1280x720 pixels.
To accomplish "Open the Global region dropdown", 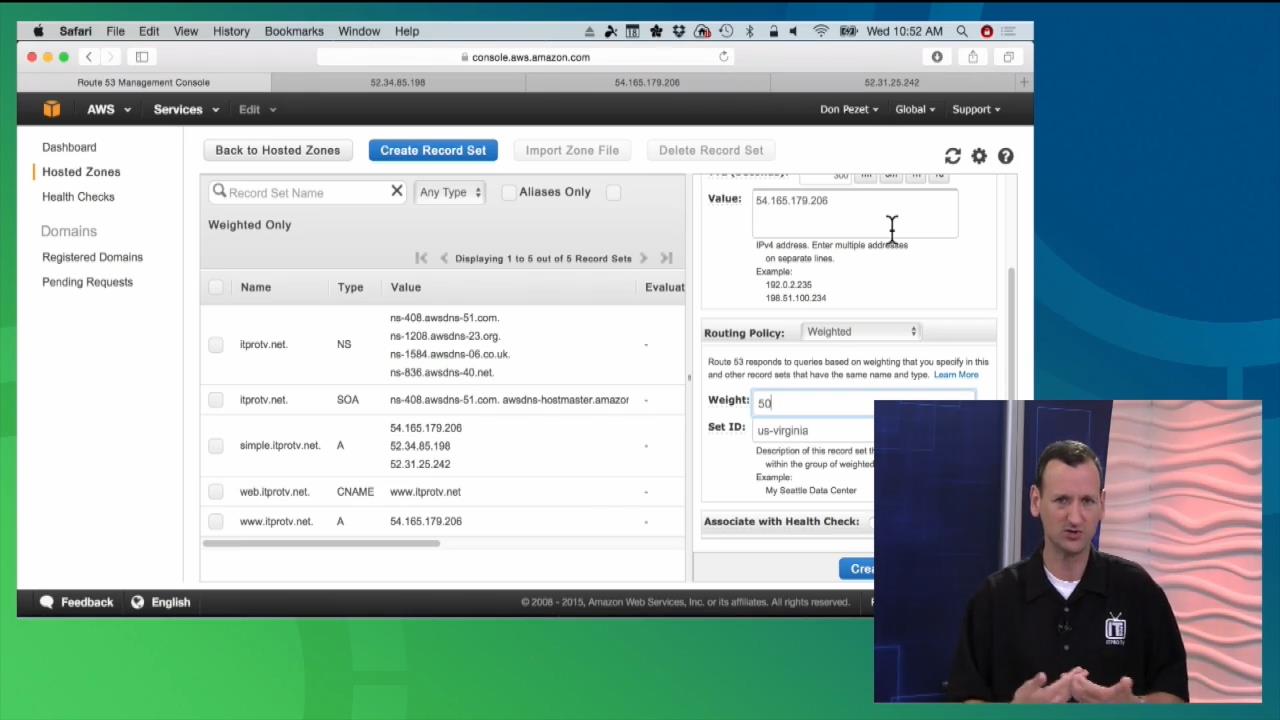I will pyautogui.click(x=915, y=109).
